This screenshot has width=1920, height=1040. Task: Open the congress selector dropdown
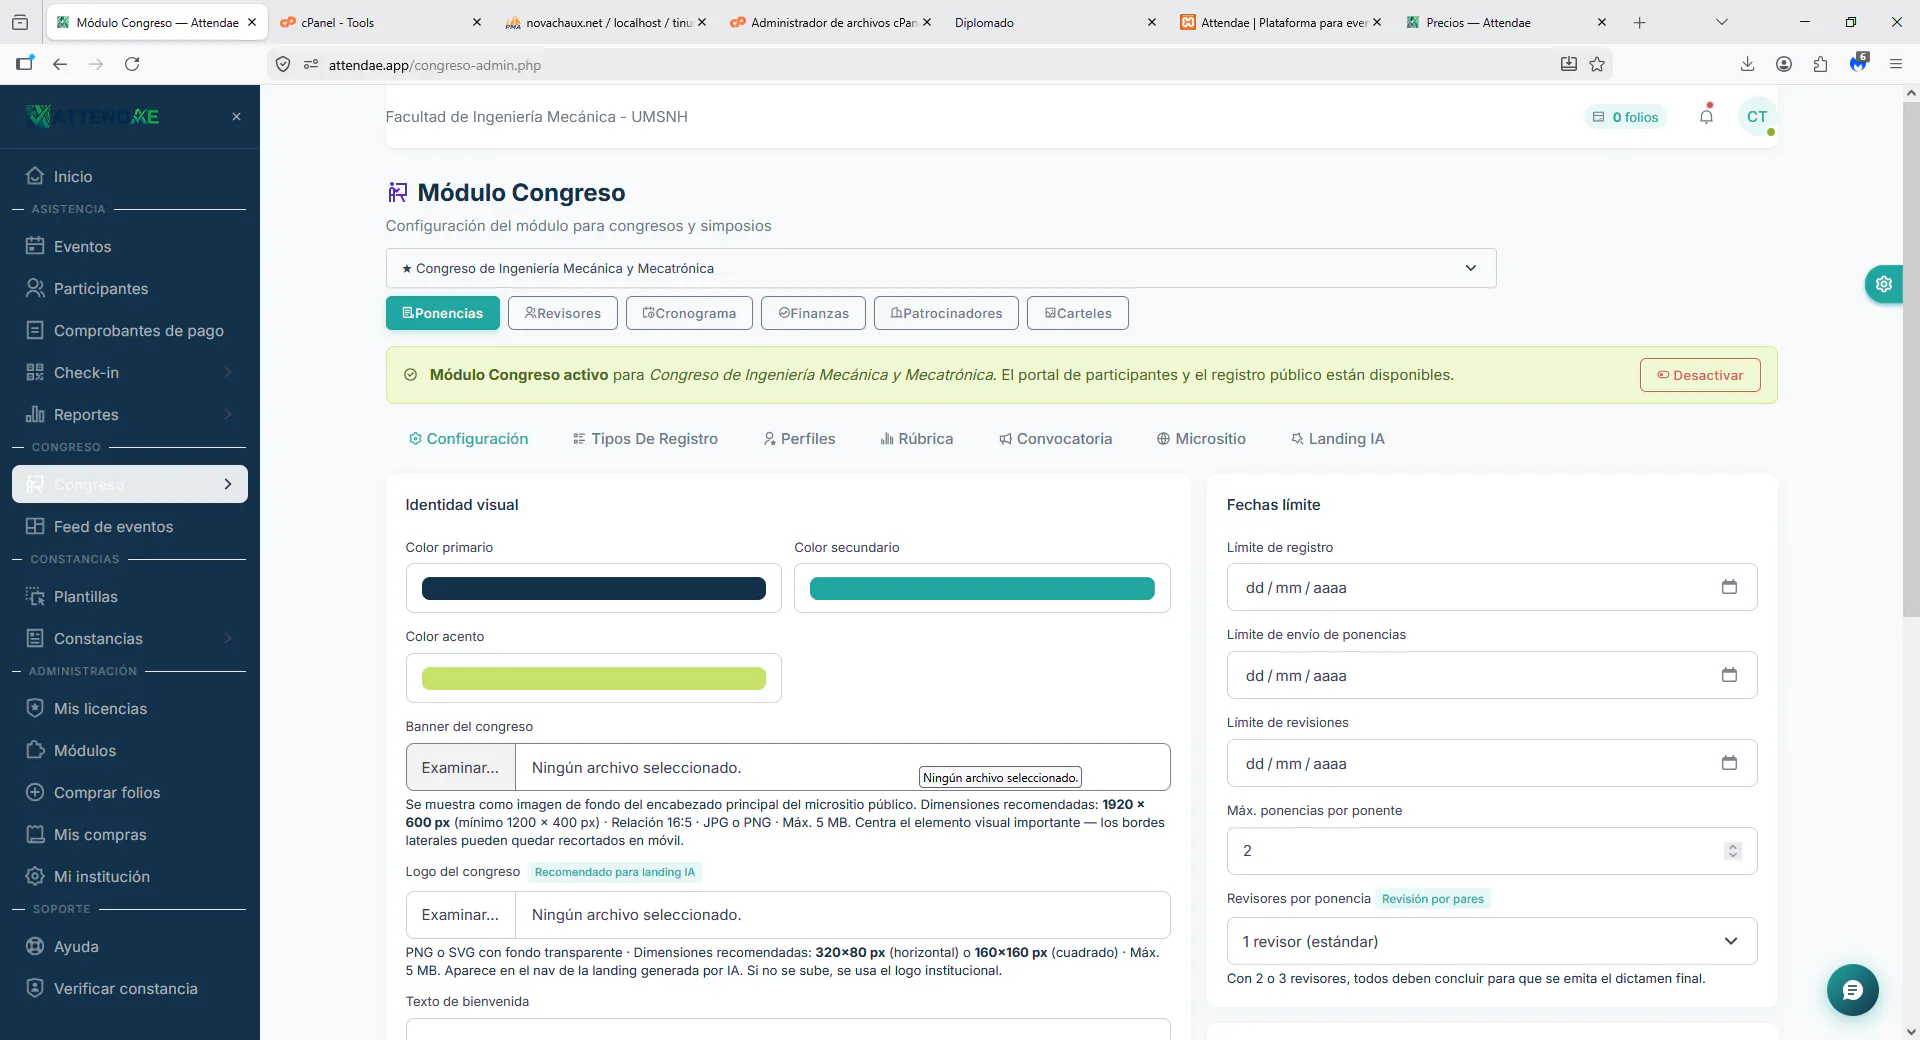pos(941,268)
